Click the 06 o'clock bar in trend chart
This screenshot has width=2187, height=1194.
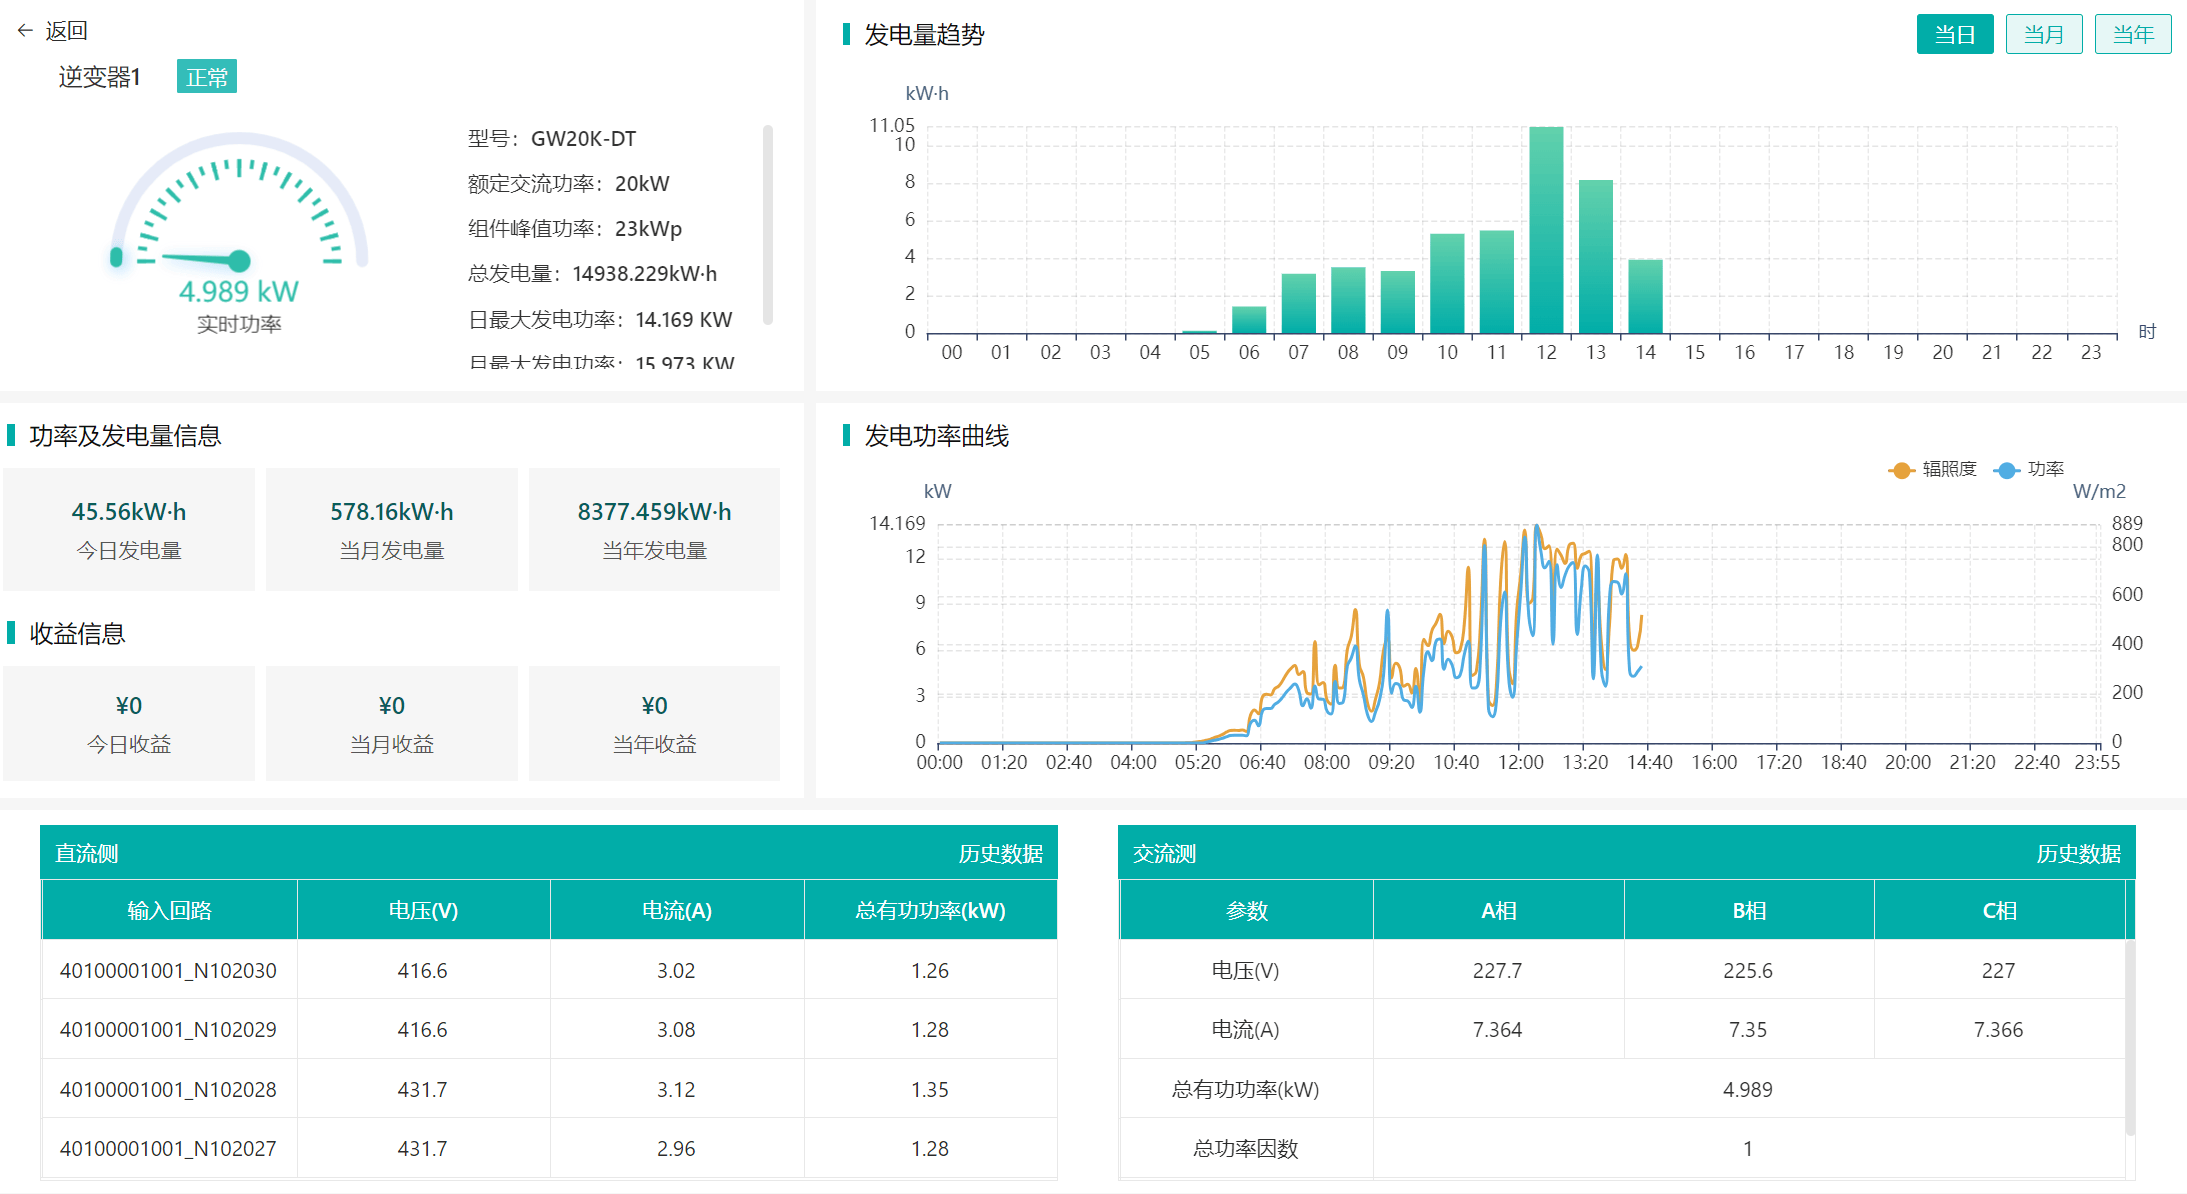pyautogui.click(x=1249, y=319)
